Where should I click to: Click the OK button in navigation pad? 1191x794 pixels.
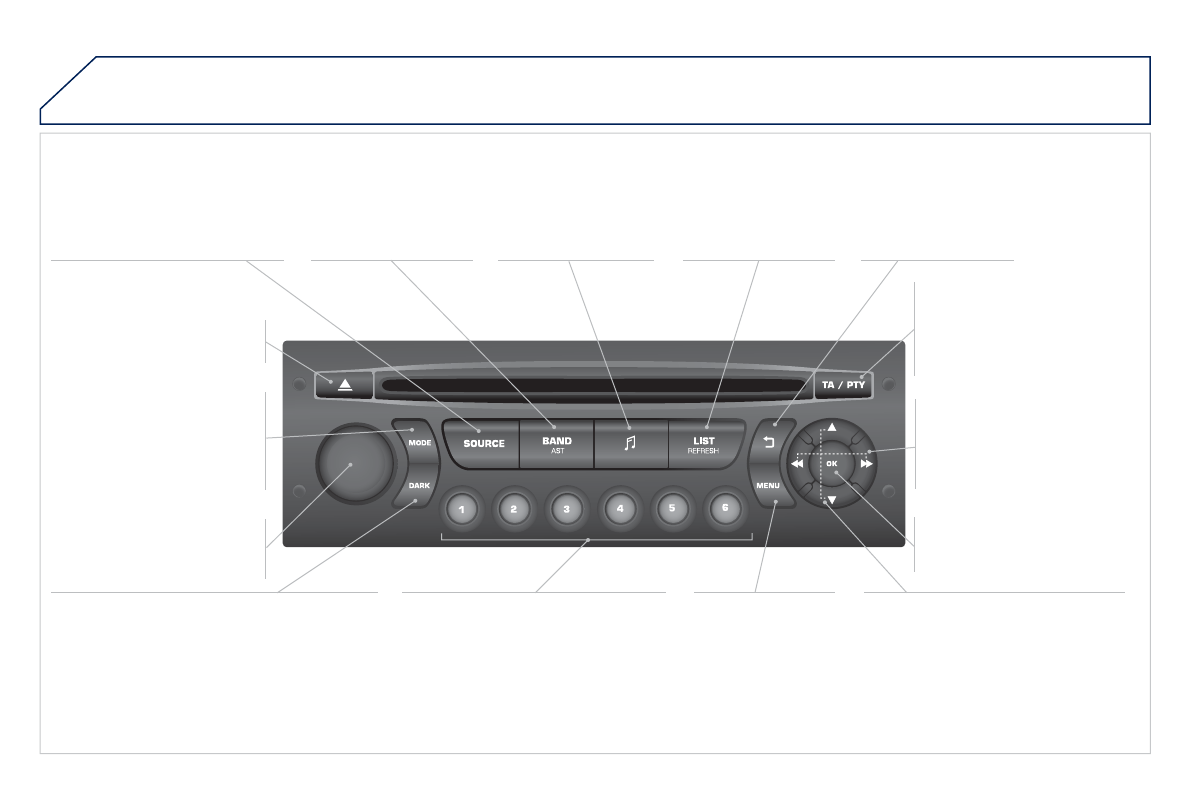832,463
